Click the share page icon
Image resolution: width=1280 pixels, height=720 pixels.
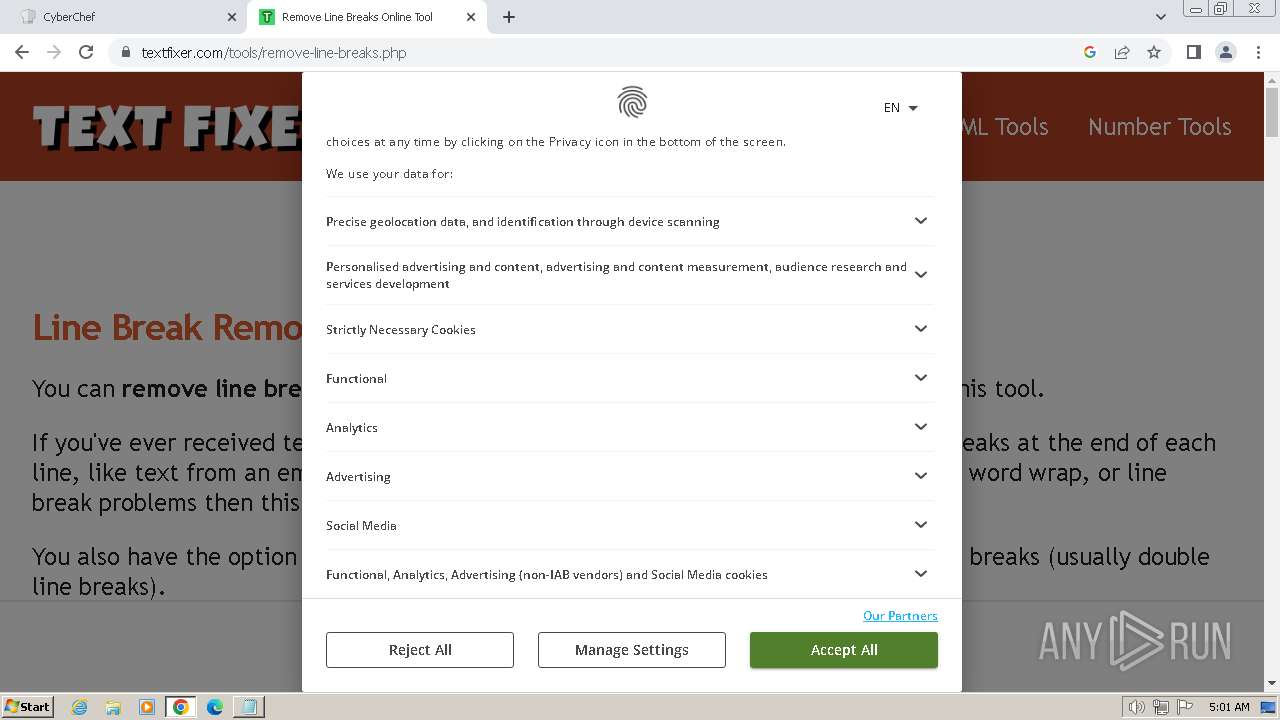pyautogui.click(x=1122, y=52)
